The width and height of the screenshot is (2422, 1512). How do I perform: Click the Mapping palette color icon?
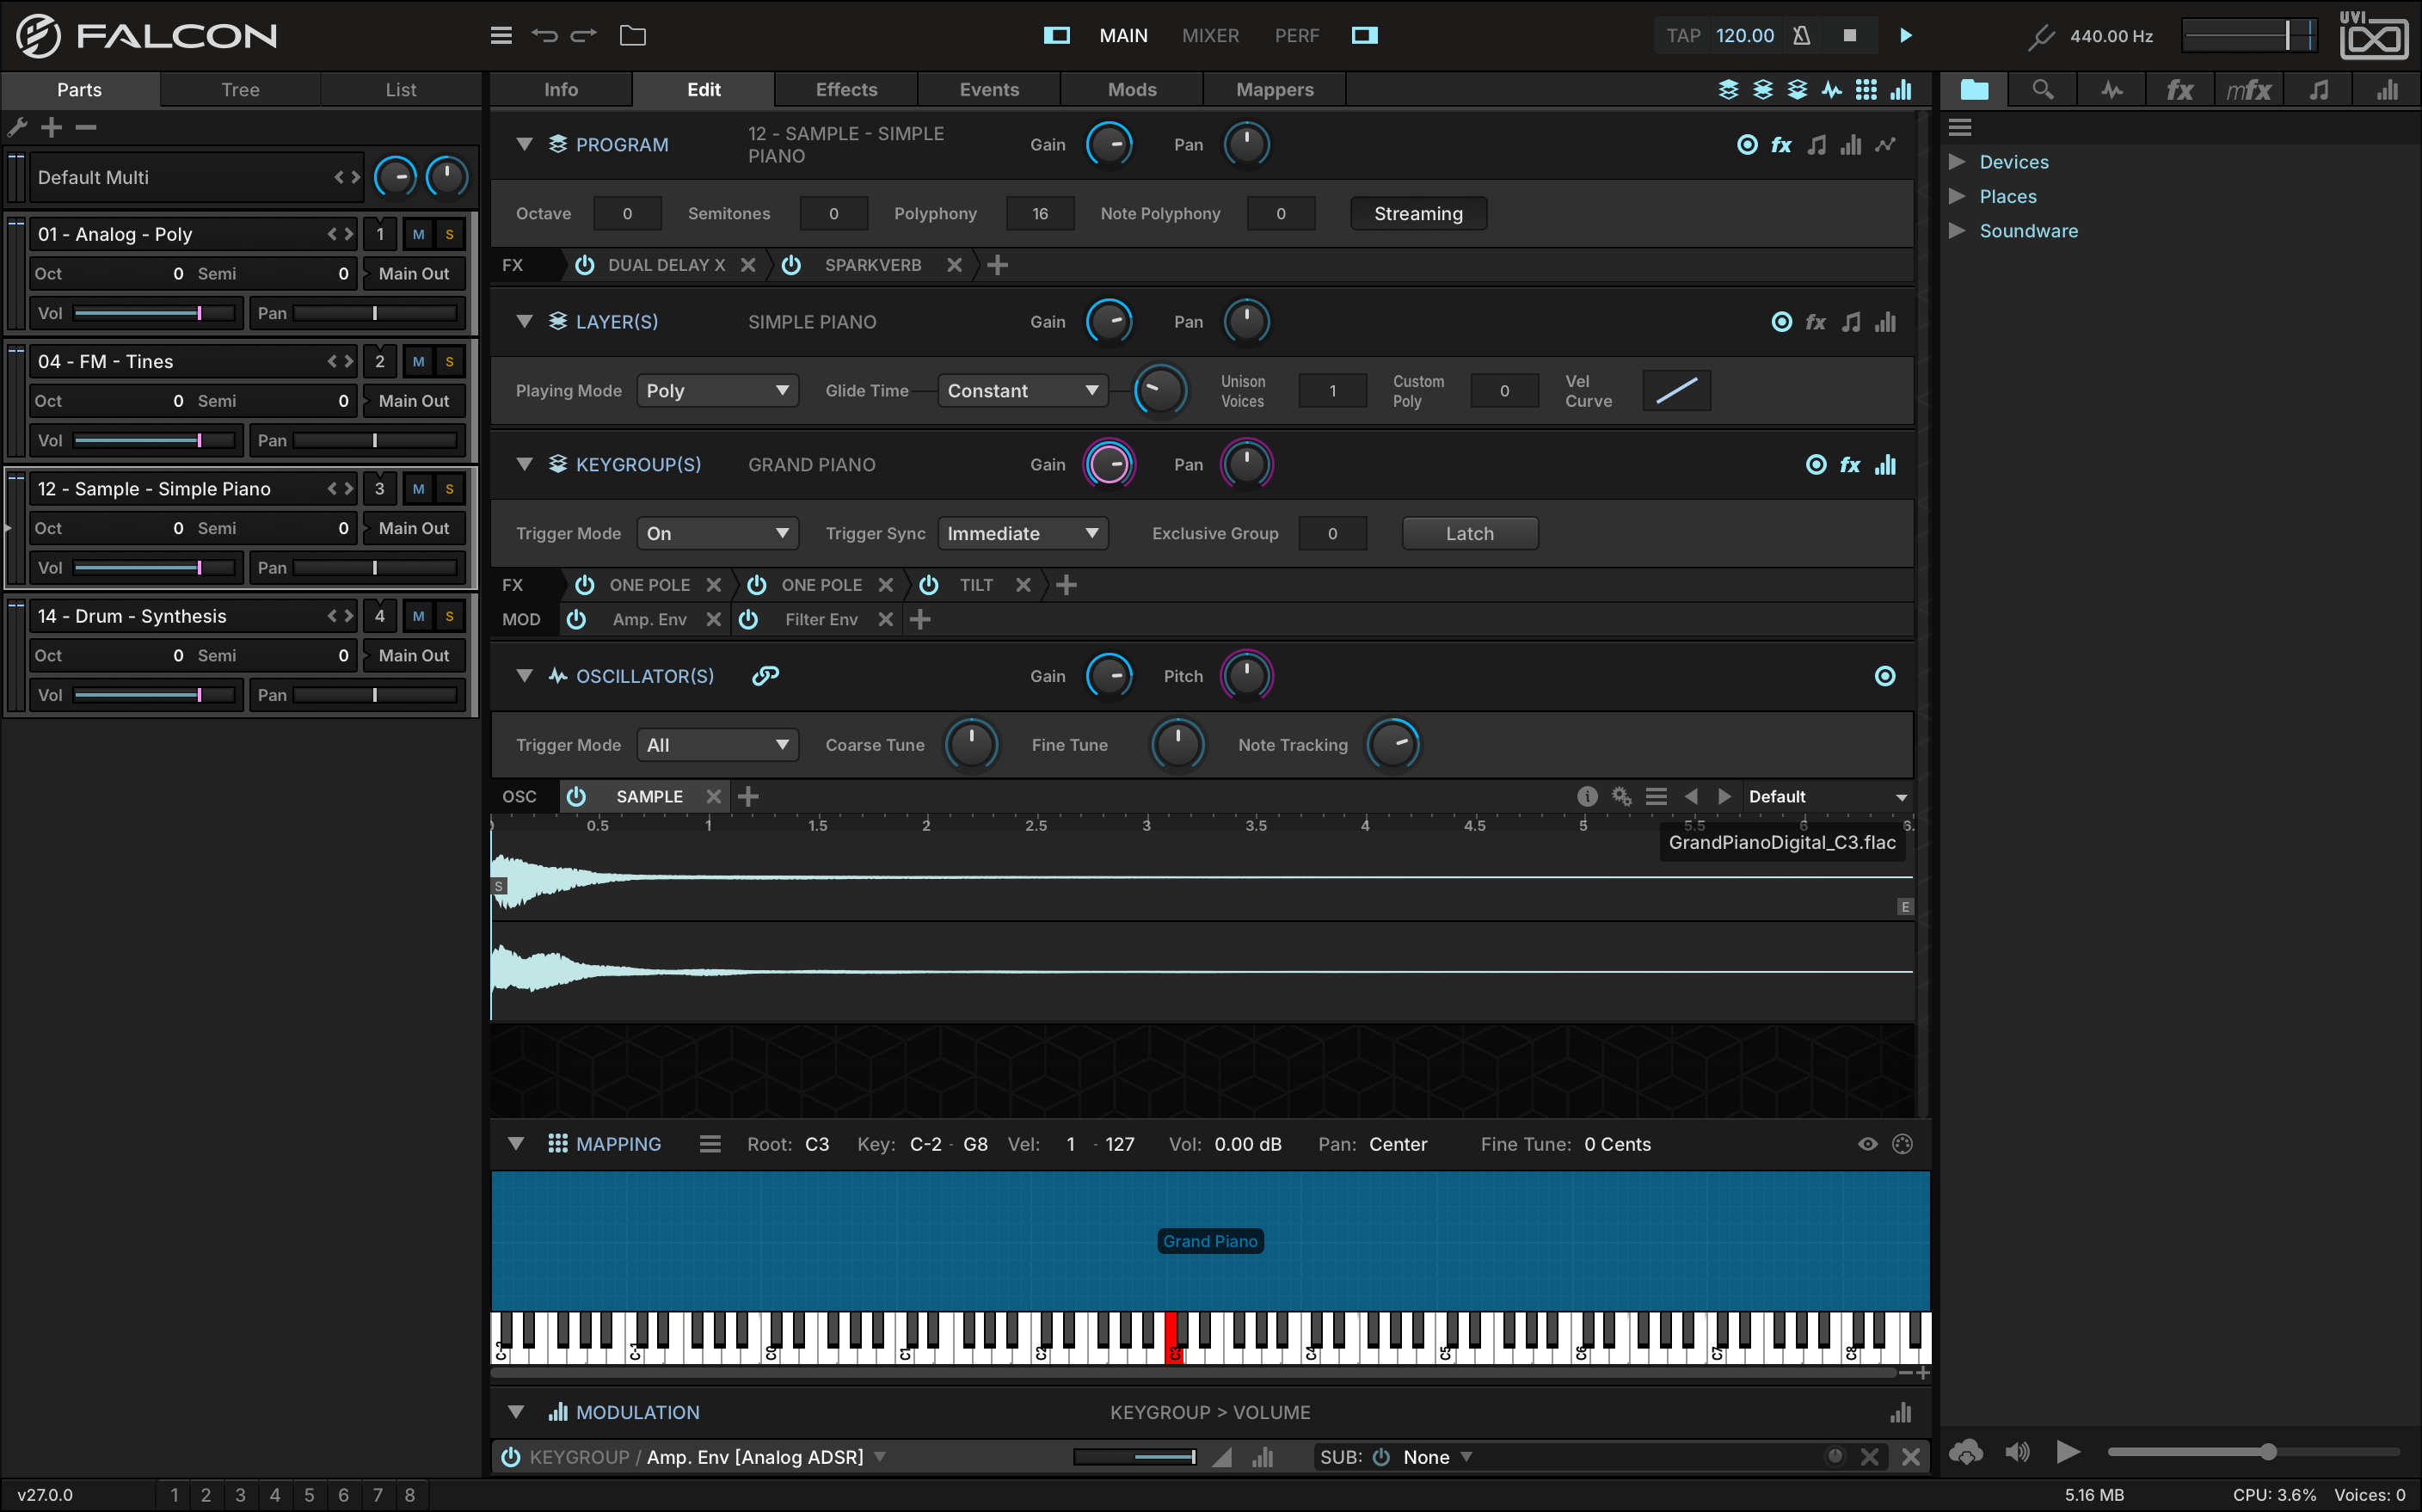(x=1903, y=1144)
